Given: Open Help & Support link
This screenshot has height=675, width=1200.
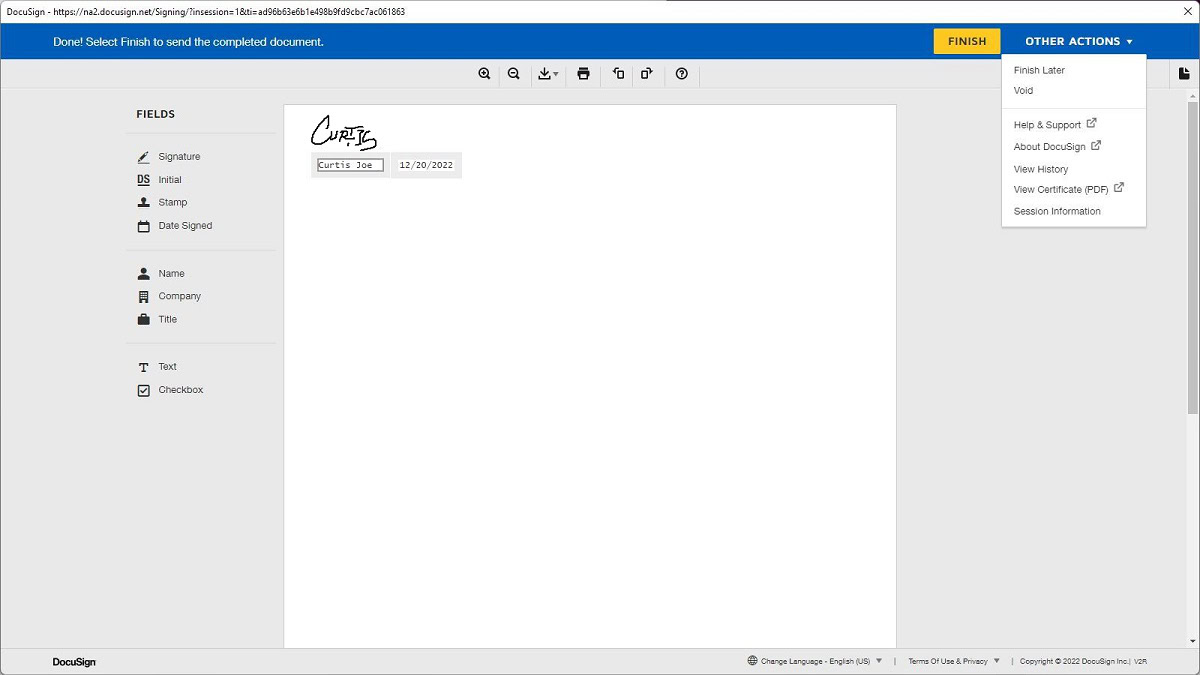Looking at the screenshot, I should click(x=1047, y=125).
